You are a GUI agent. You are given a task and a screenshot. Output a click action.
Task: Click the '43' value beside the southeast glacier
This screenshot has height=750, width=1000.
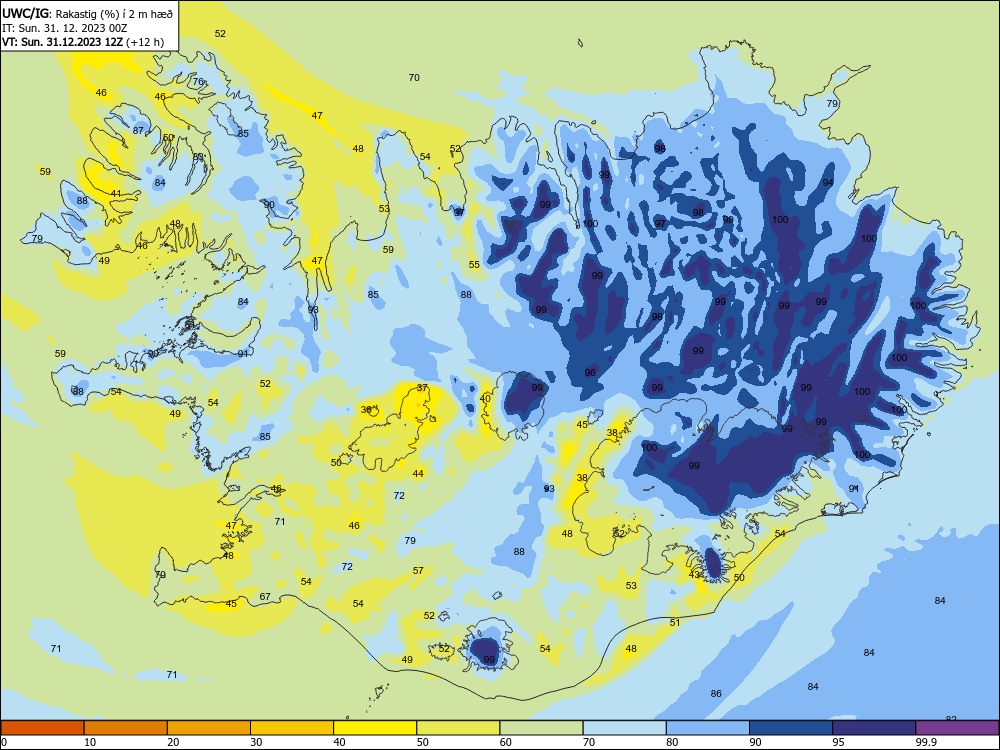(695, 575)
